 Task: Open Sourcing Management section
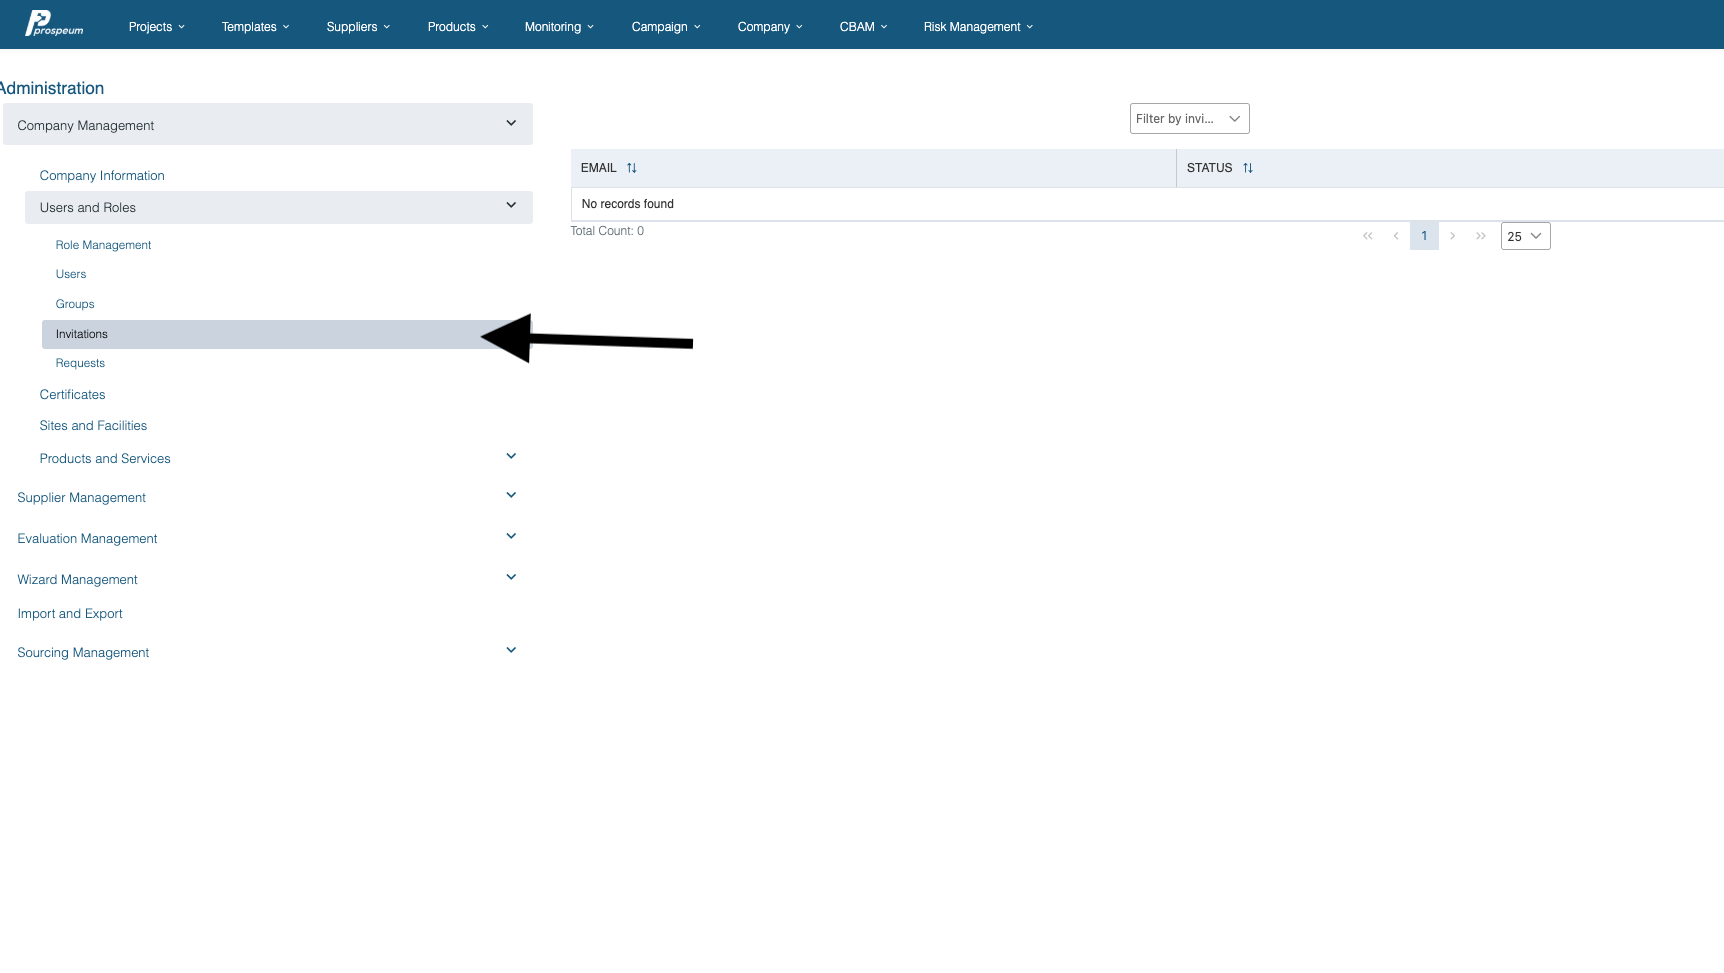(83, 653)
